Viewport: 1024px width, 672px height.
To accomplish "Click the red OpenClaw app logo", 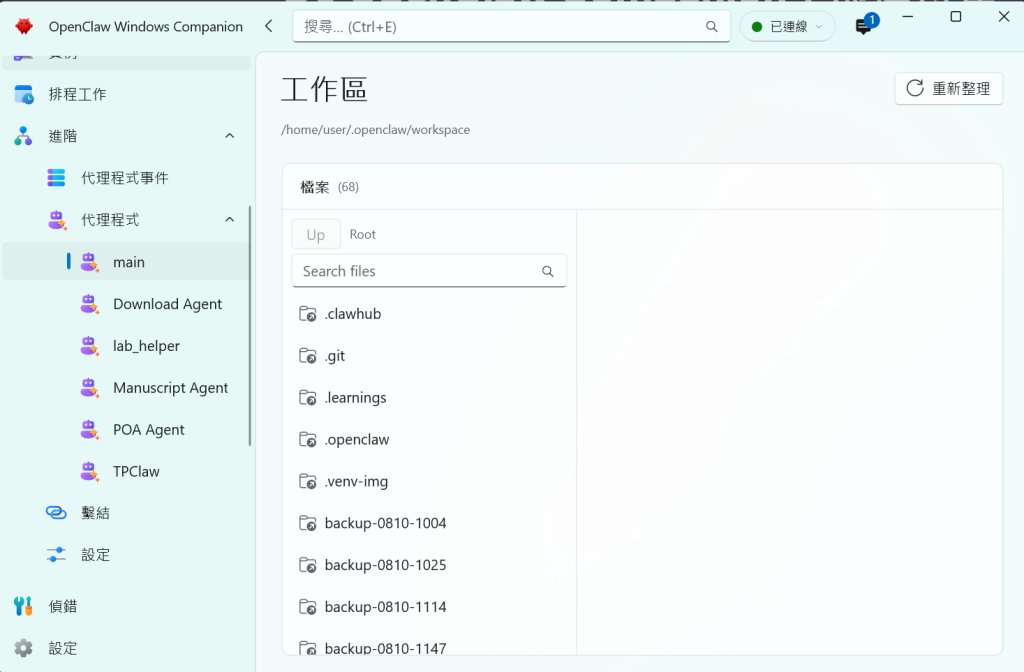I will tap(24, 26).
